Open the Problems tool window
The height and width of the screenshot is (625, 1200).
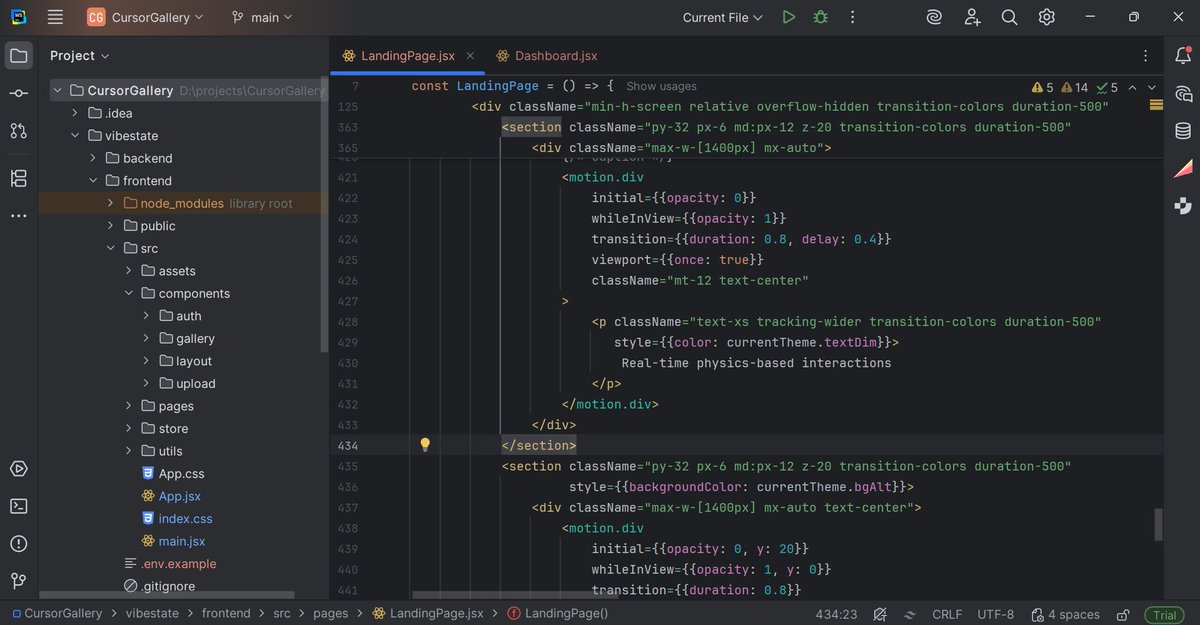[18, 543]
